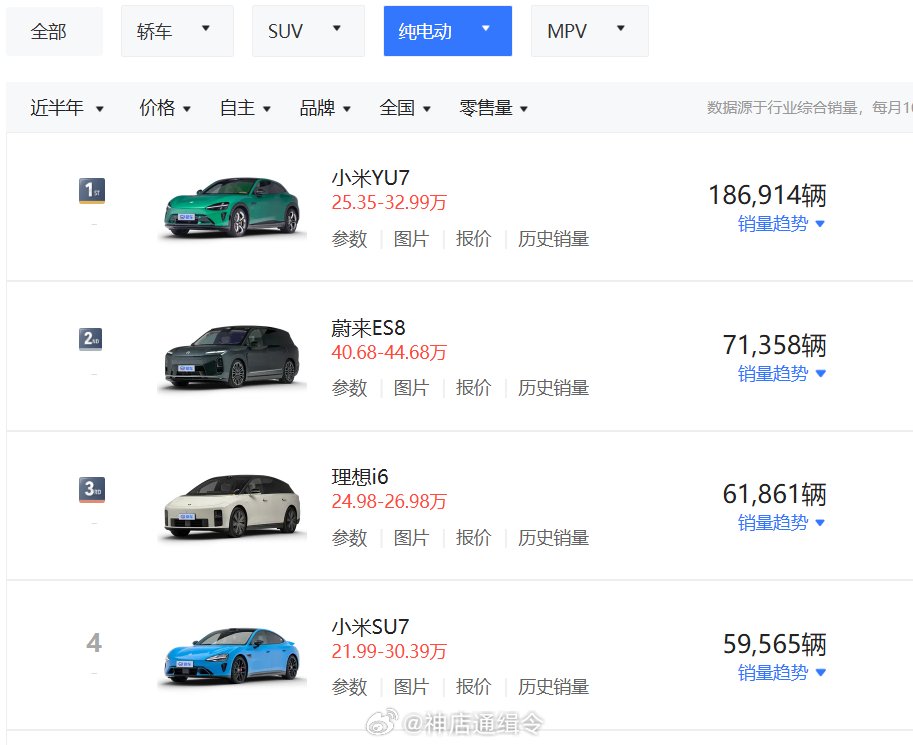Open the MPV dropdown menu
This screenshot has height=745, width=913.
(x=588, y=31)
